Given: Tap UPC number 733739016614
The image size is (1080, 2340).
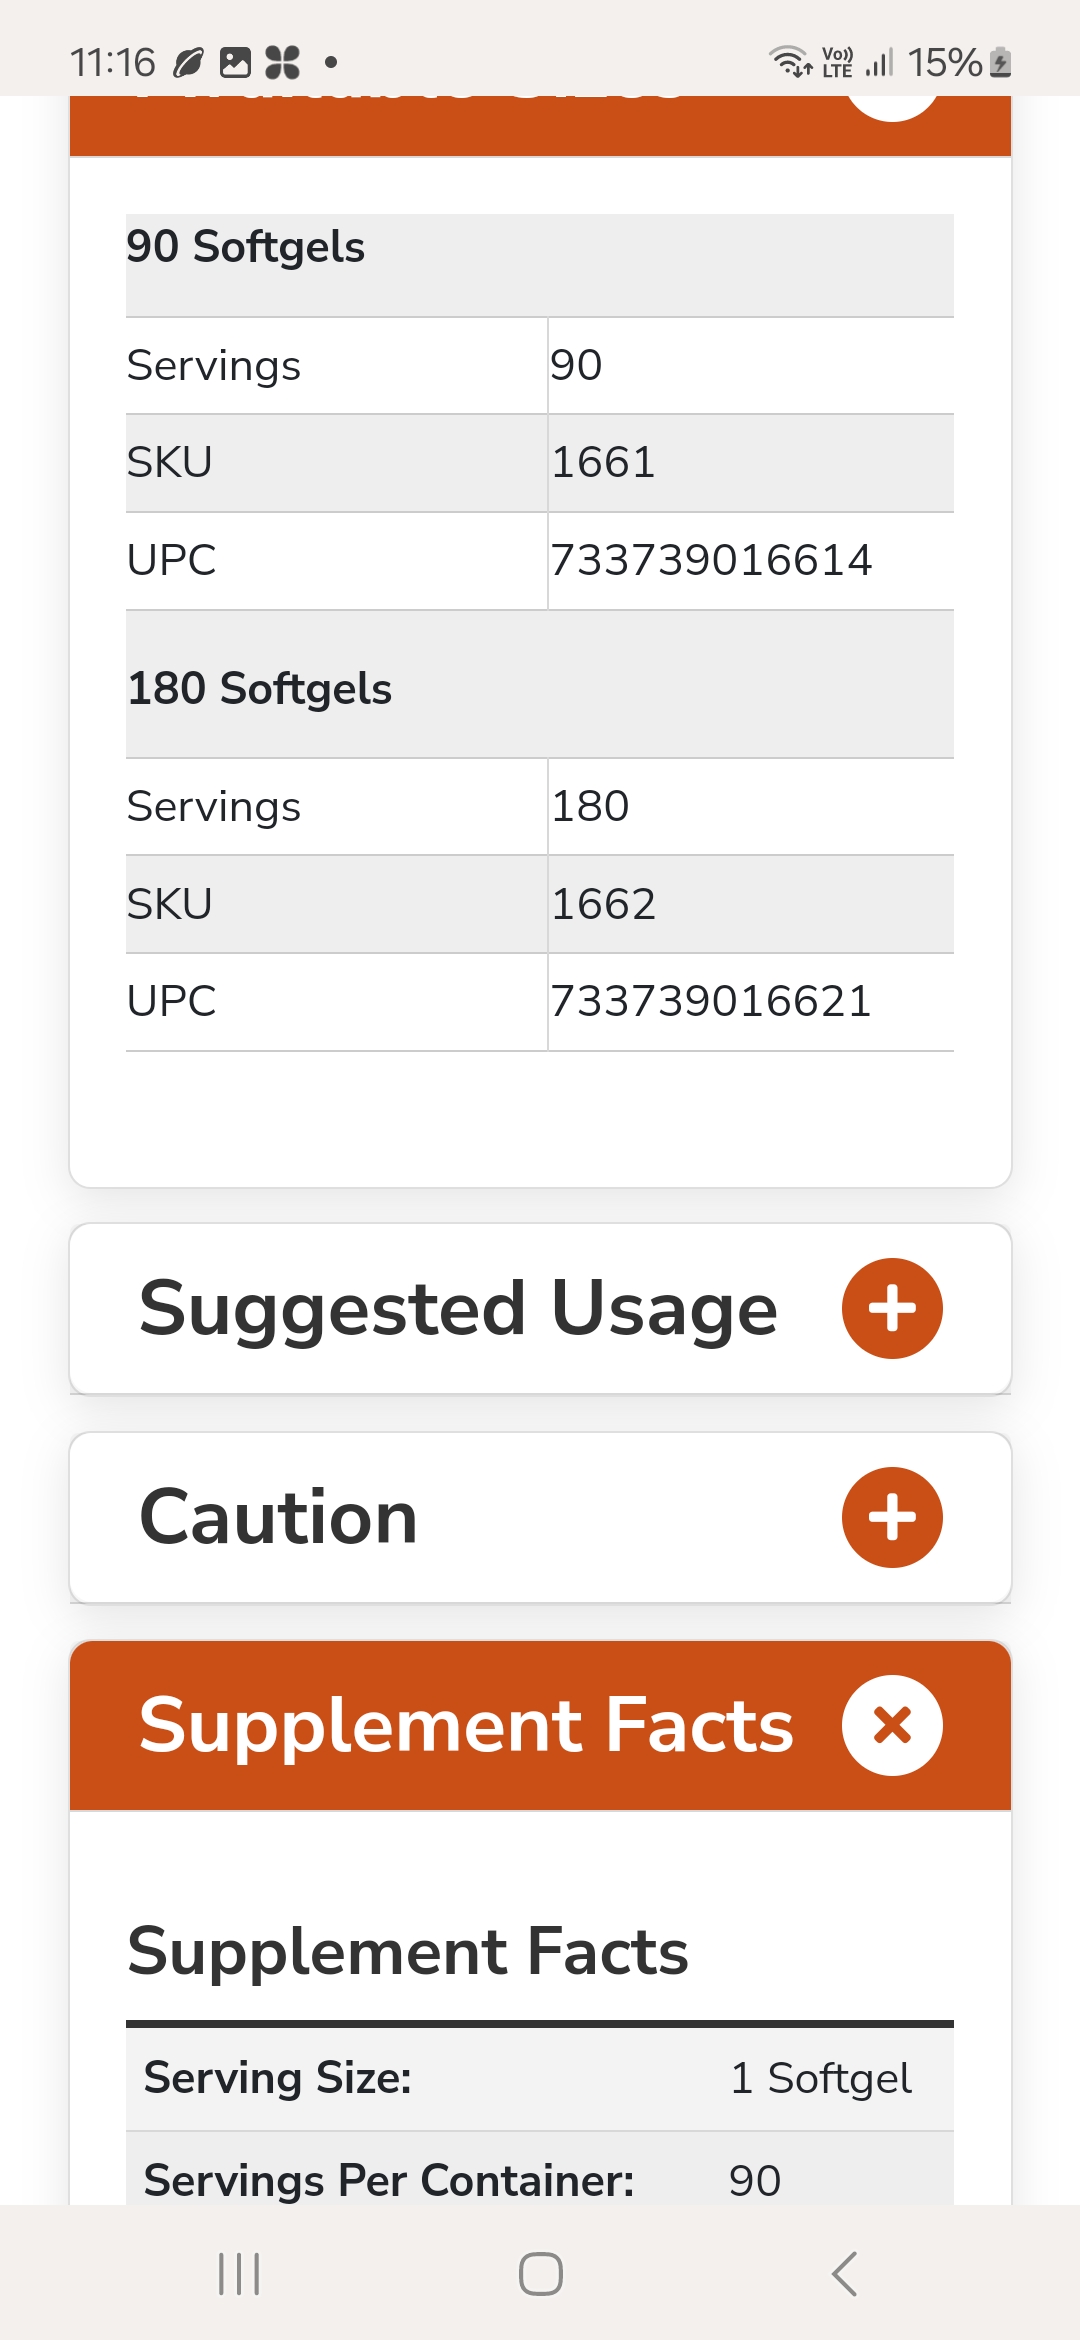Looking at the screenshot, I should tap(711, 560).
